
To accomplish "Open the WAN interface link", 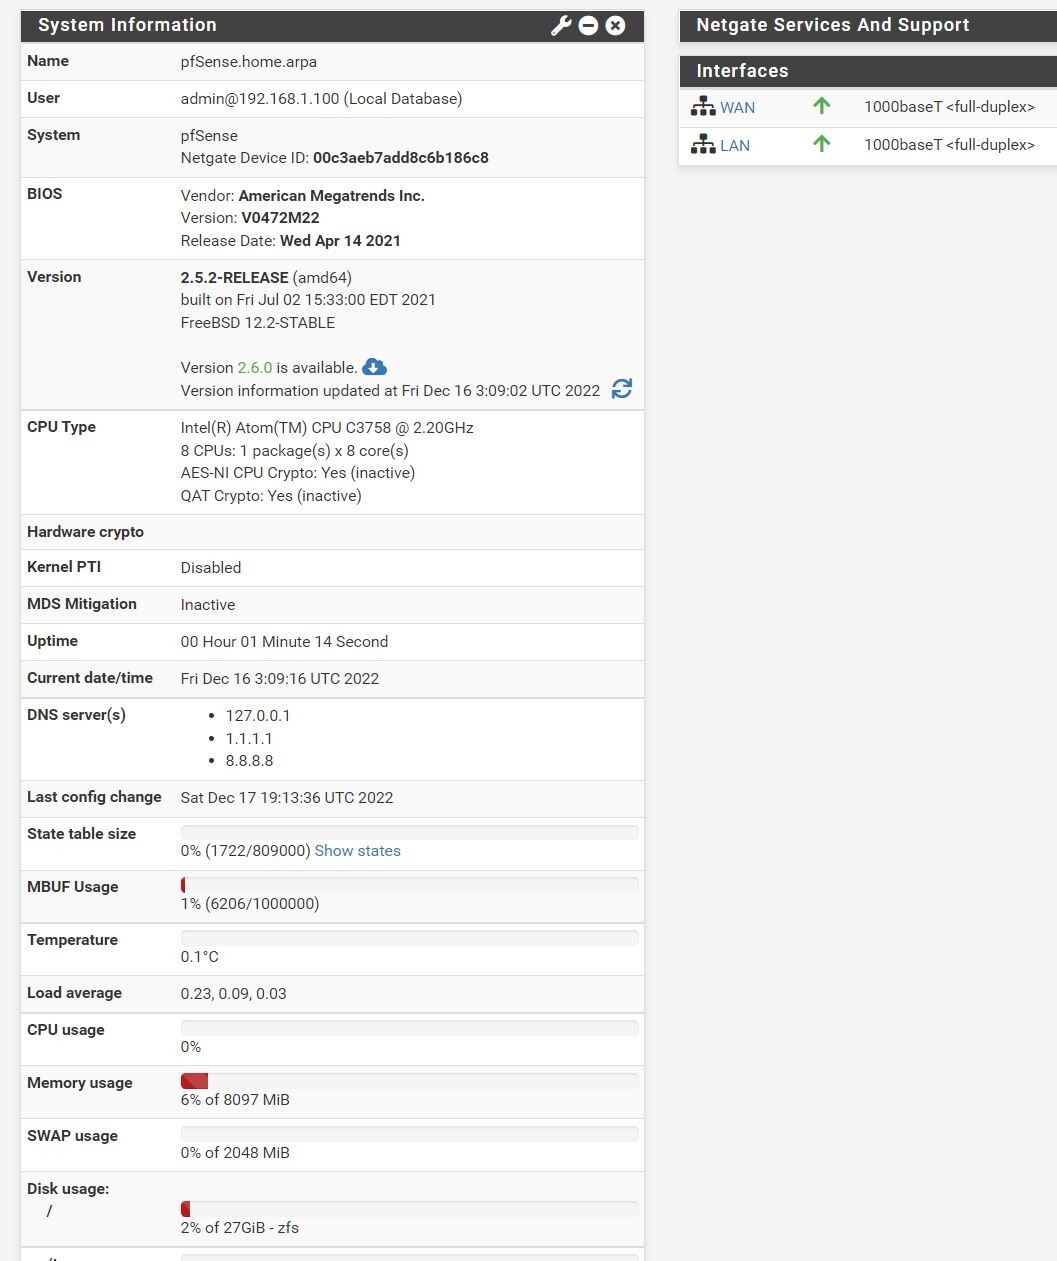I will click(738, 108).
